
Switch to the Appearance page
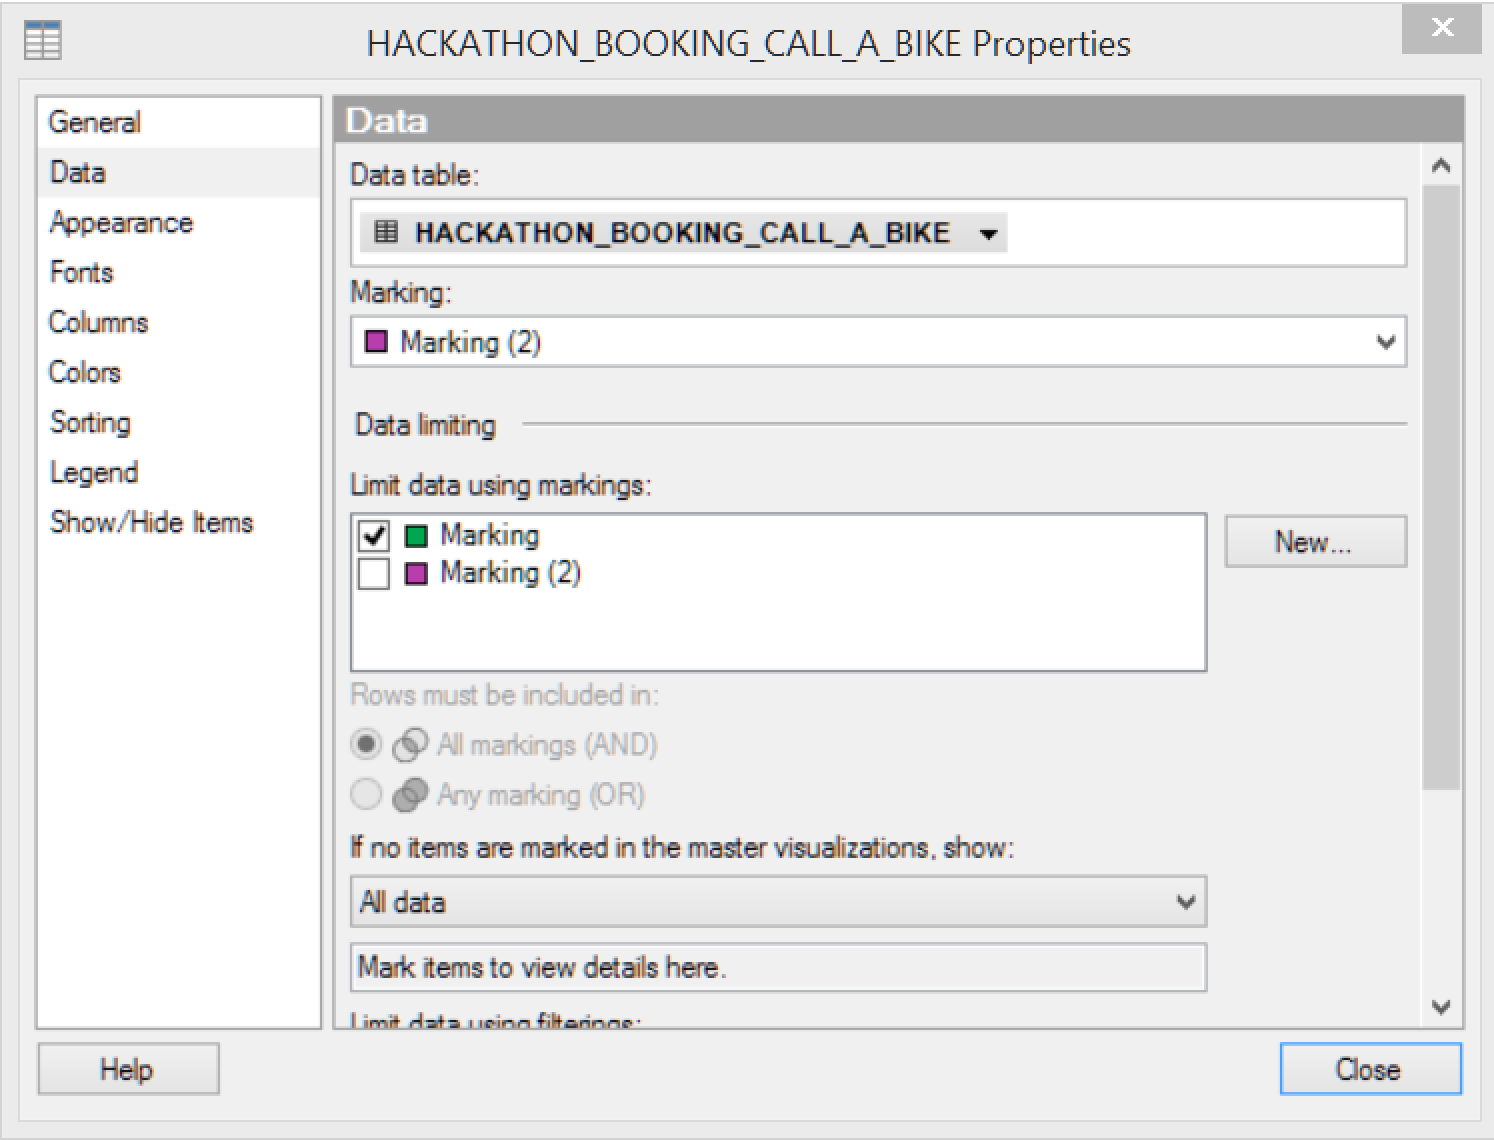[121, 222]
